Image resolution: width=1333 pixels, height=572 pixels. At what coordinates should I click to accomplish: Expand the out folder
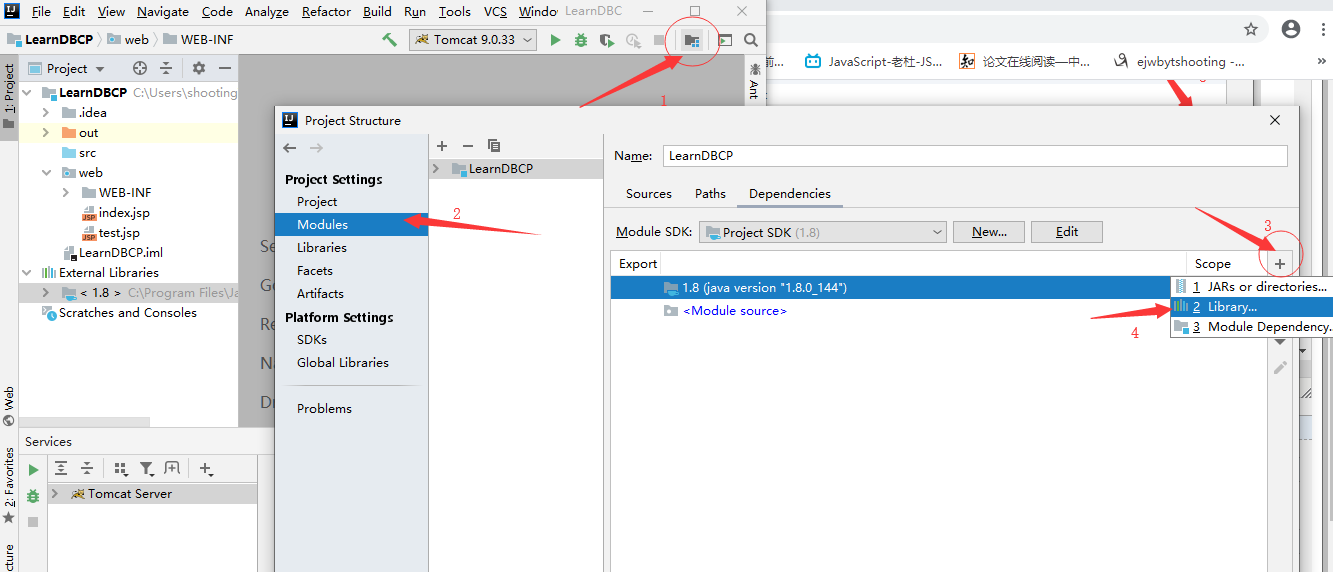click(x=46, y=133)
